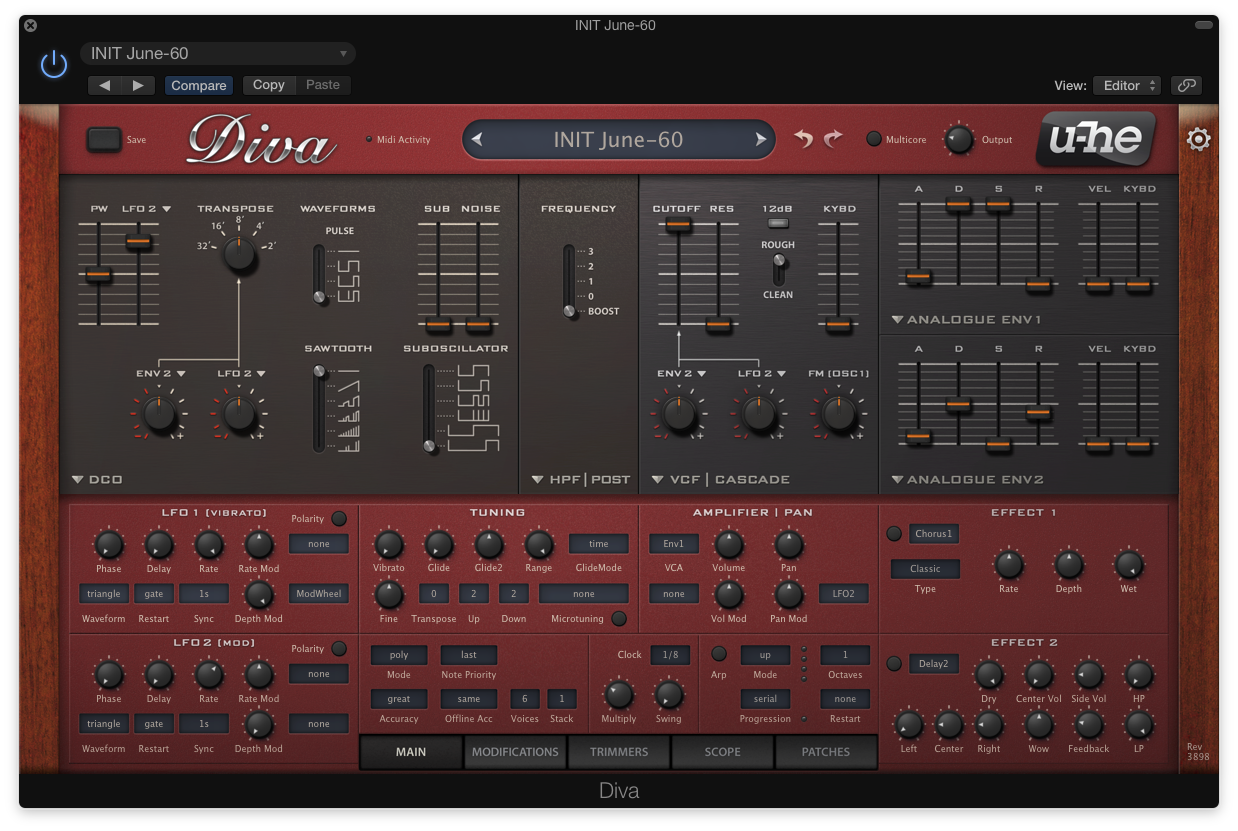Click the Amplifier Pan knob
The height and width of the screenshot is (831, 1238).
tap(788, 545)
